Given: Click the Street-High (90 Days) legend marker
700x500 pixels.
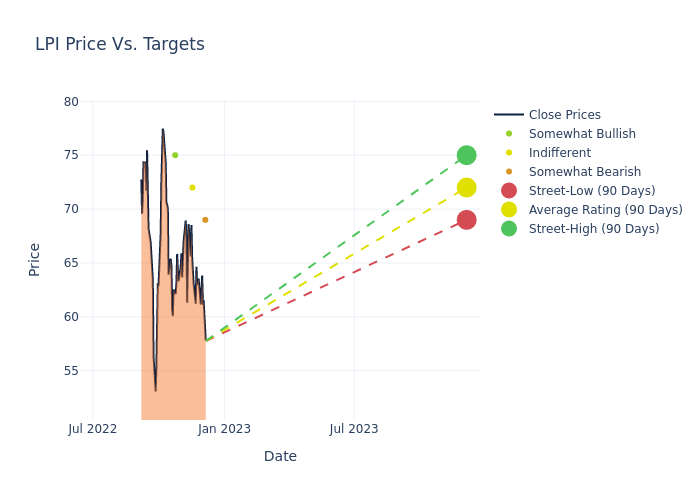Looking at the screenshot, I should click(x=509, y=229).
